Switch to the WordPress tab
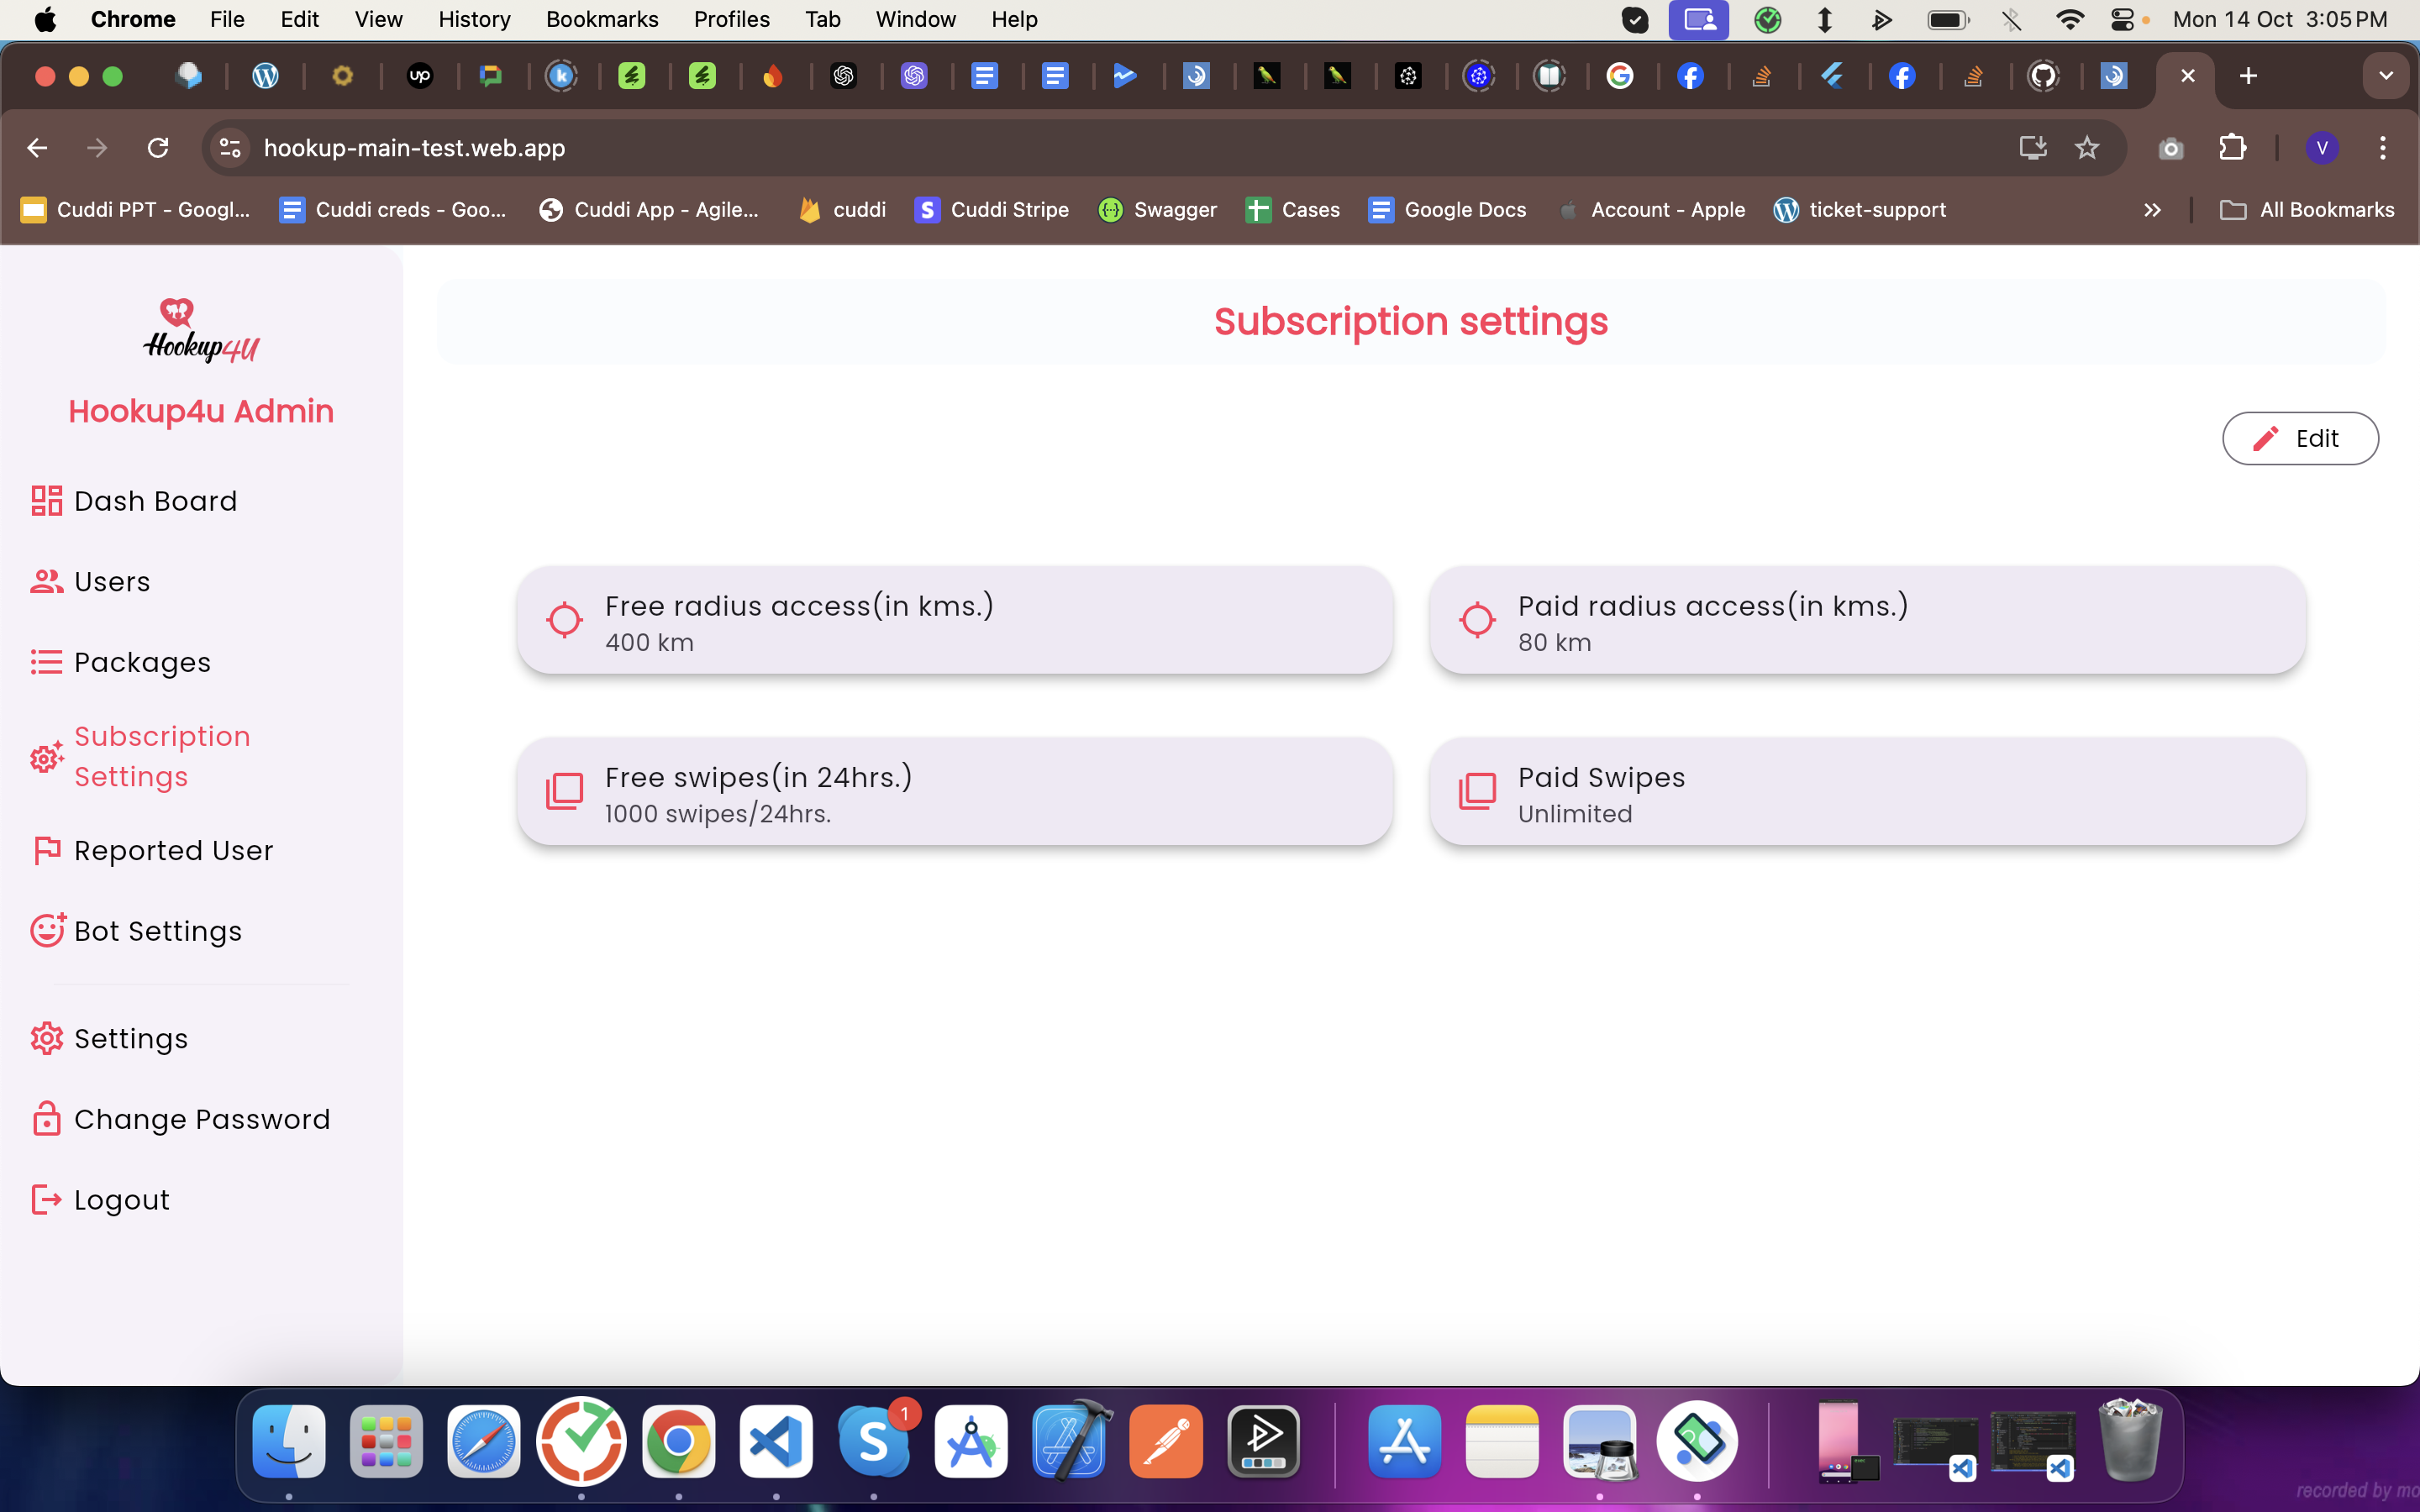The width and height of the screenshot is (2420, 1512). pos(265,76)
